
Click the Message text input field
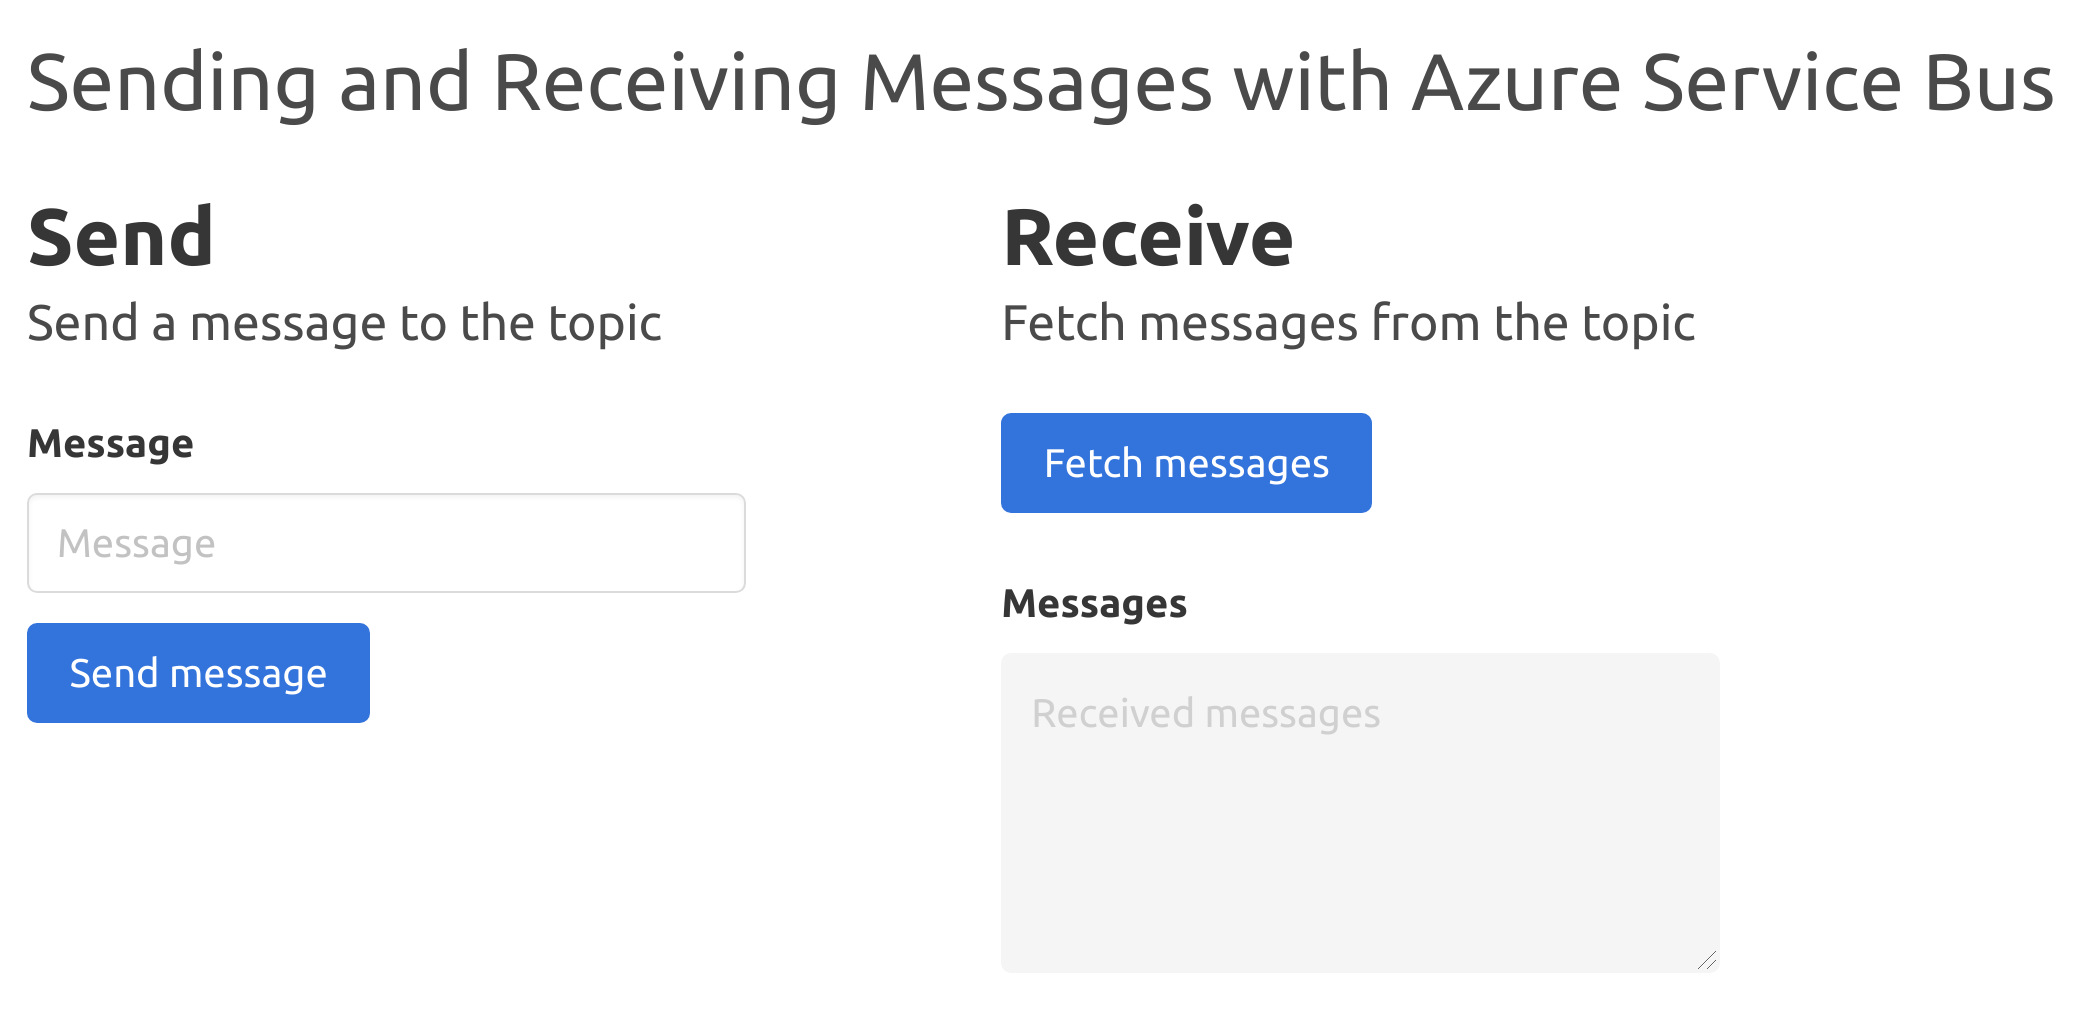[x=386, y=543]
